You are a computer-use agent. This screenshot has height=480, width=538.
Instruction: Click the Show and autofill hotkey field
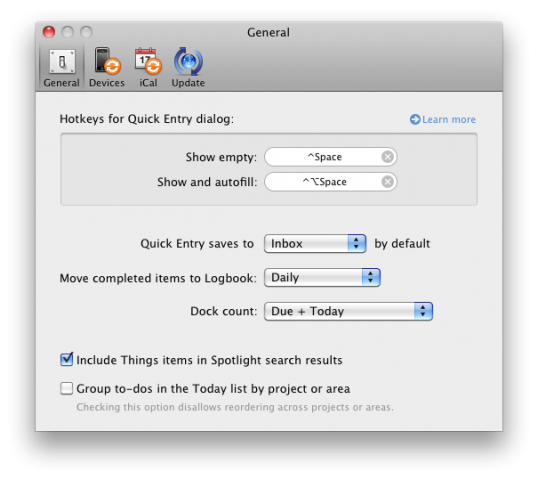click(330, 182)
